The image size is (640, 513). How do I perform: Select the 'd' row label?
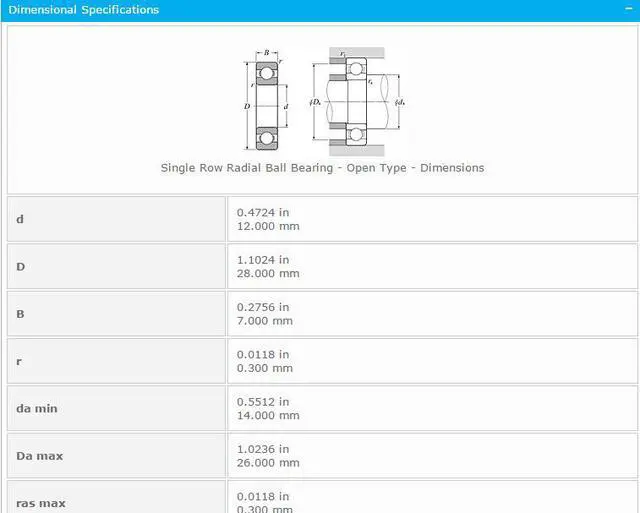[20, 219]
